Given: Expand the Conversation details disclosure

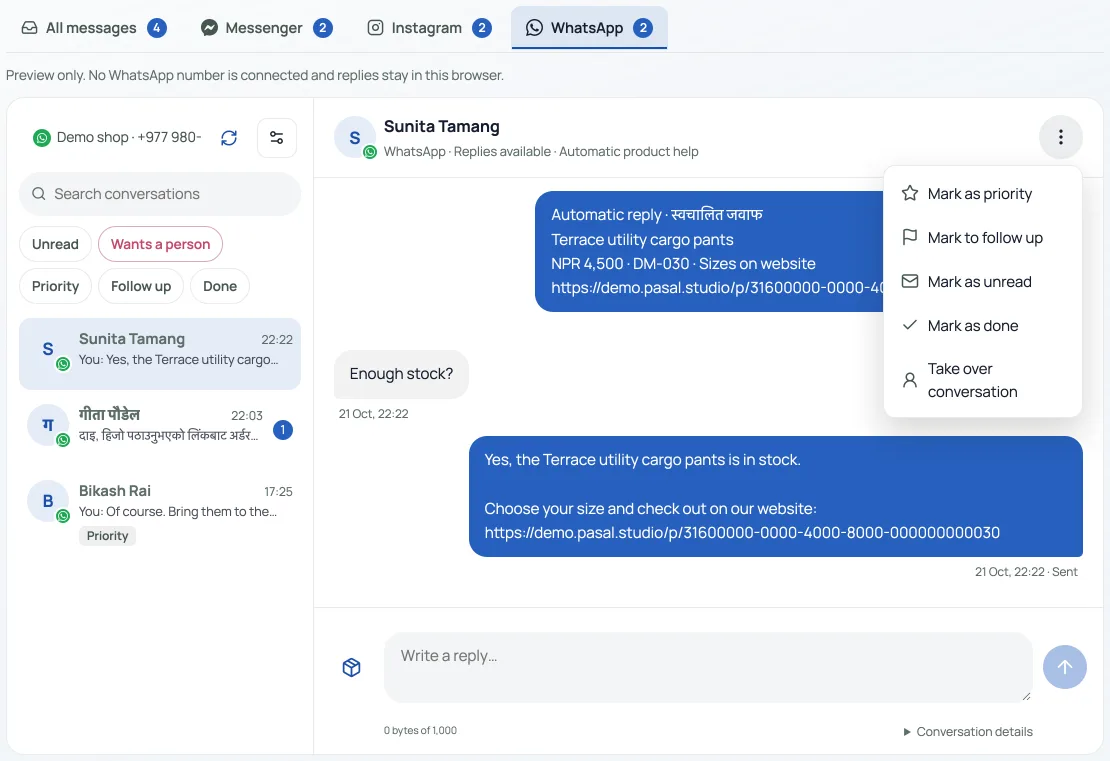Looking at the screenshot, I should point(968,731).
